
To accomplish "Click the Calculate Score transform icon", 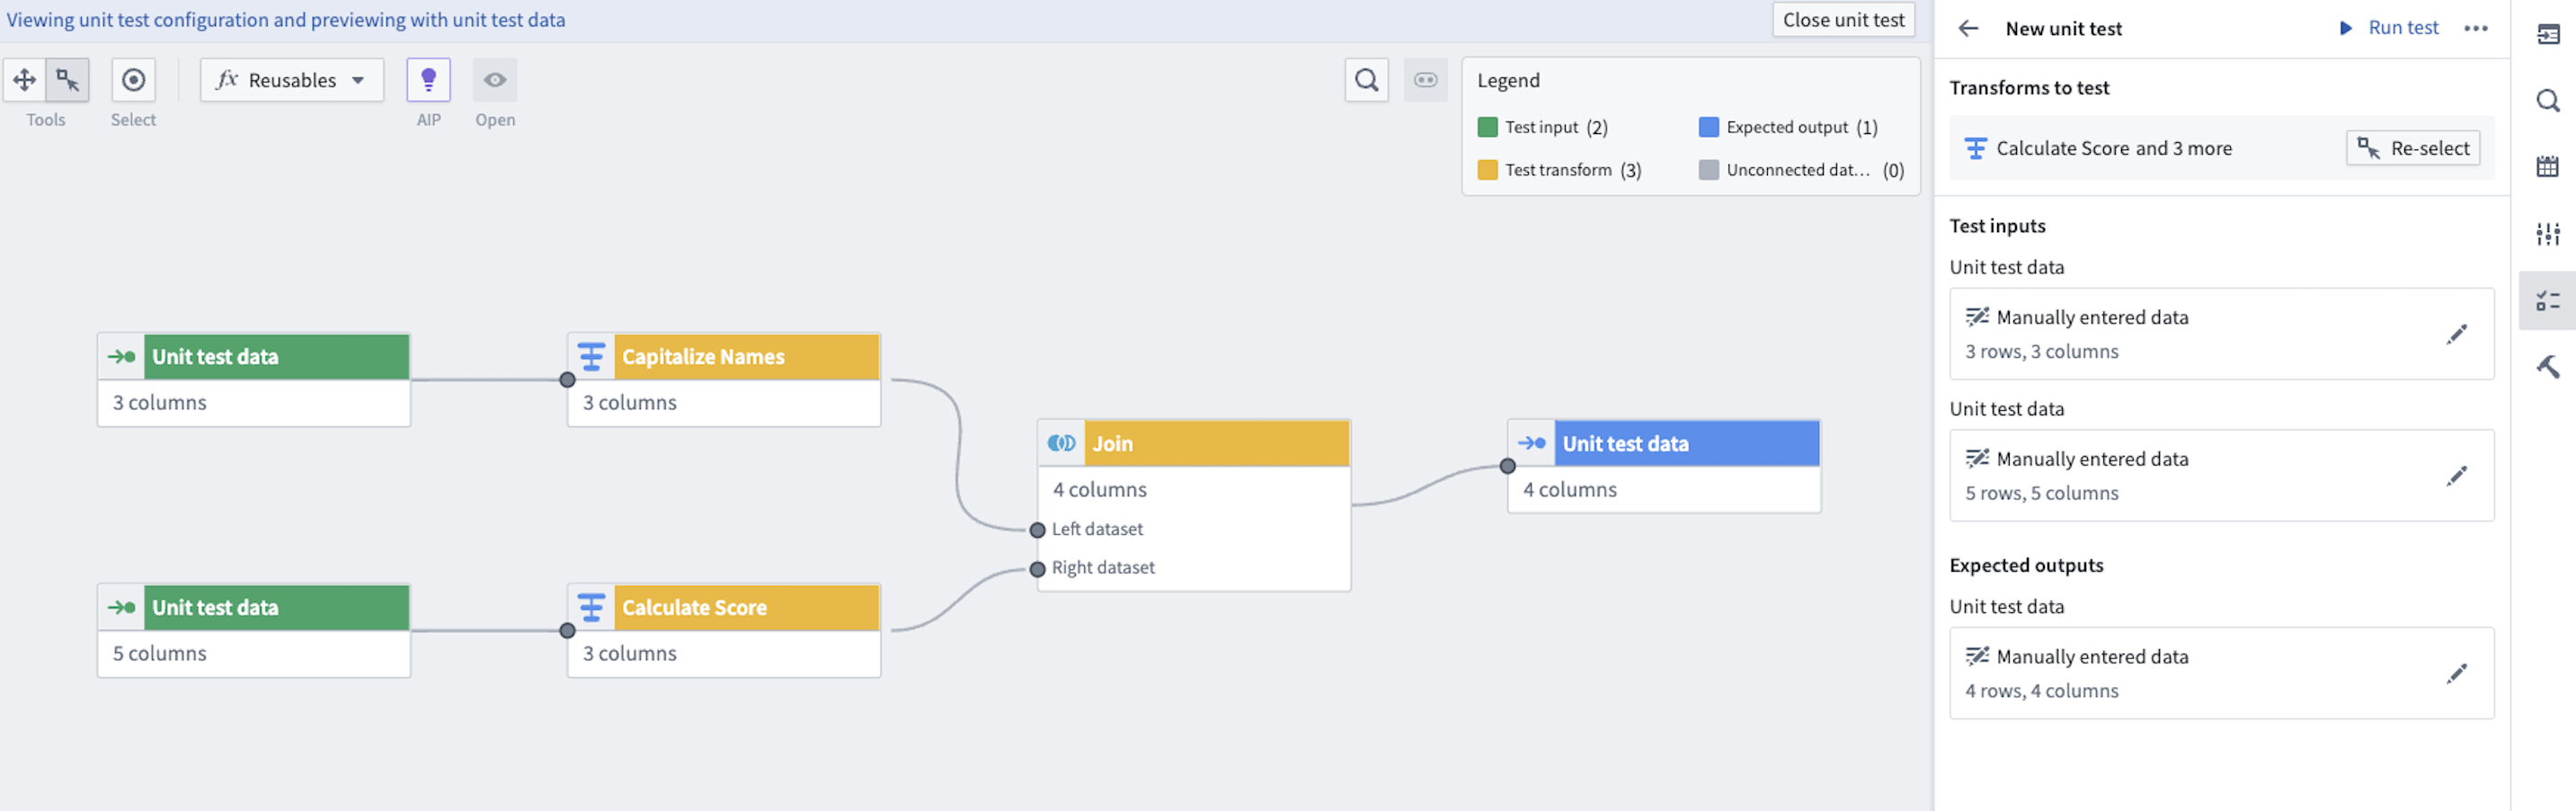I will point(591,608).
